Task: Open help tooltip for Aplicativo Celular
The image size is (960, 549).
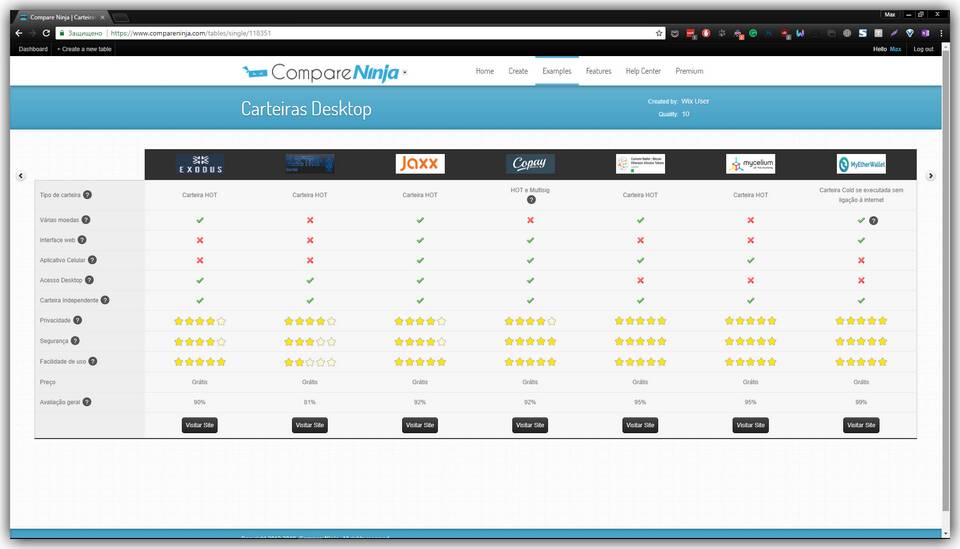Action: click(x=92, y=260)
